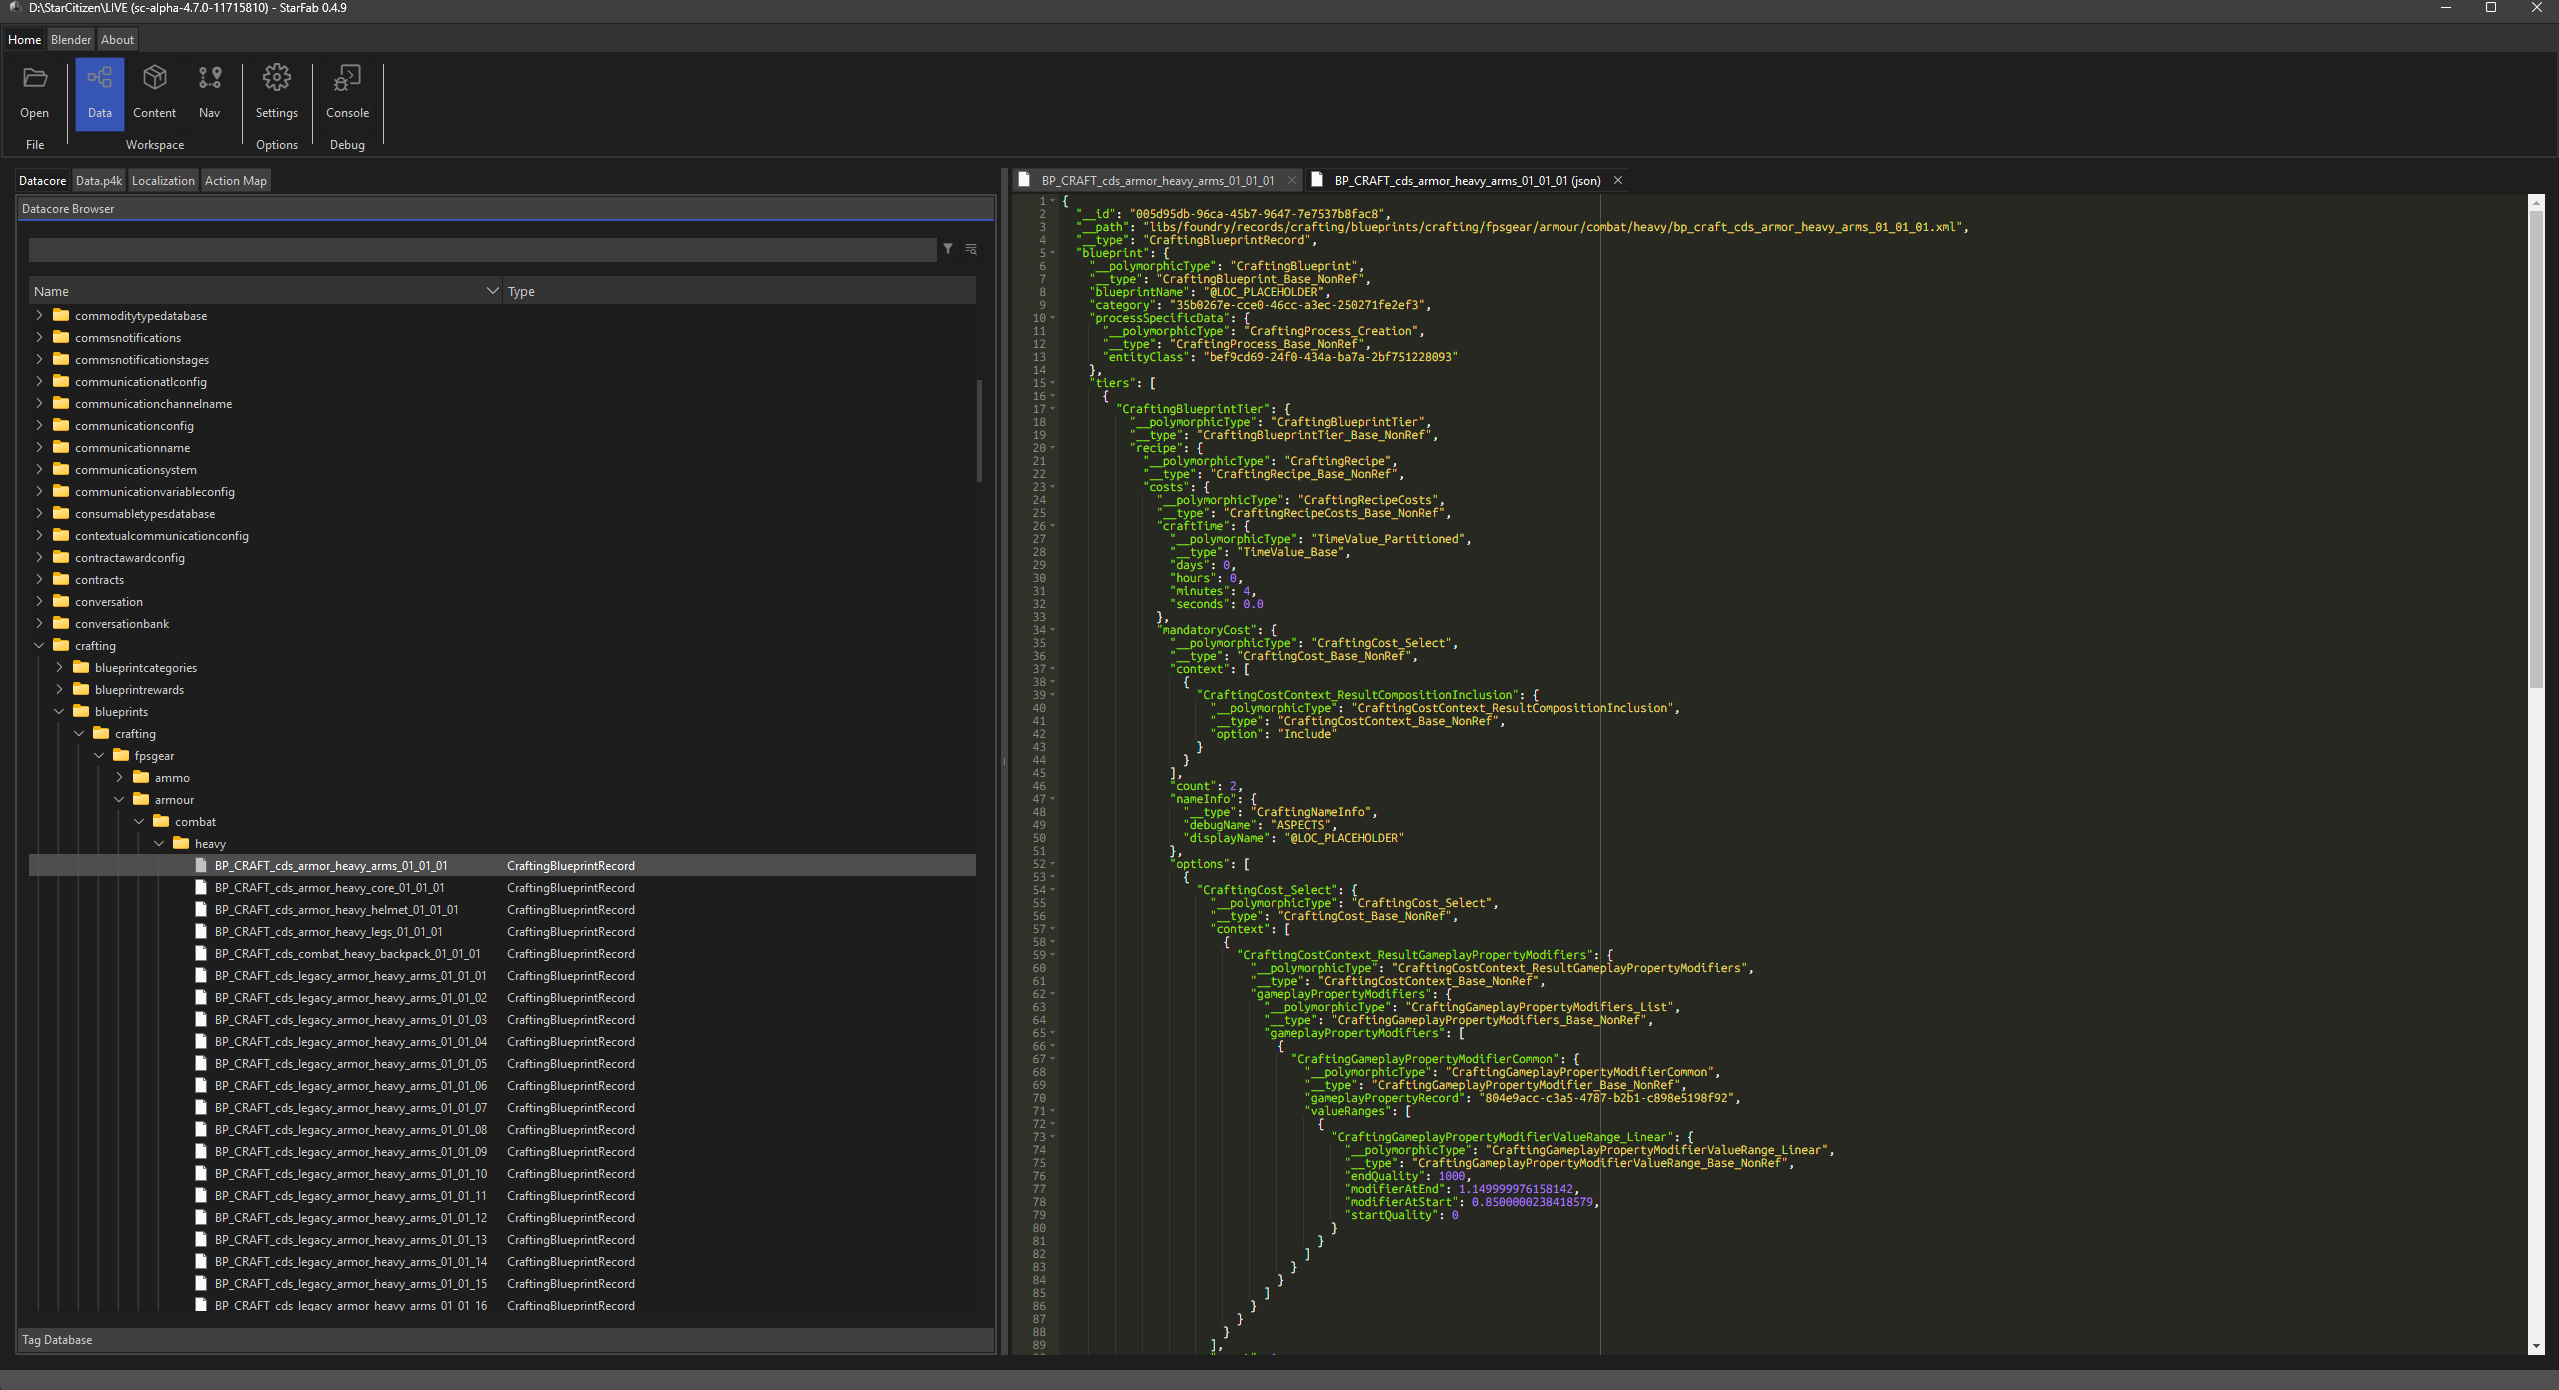Image resolution: width=2559 pixels, height=1390 pixels.
Task: Open the Nav workspace icon
Action: [x=210, y=78]
